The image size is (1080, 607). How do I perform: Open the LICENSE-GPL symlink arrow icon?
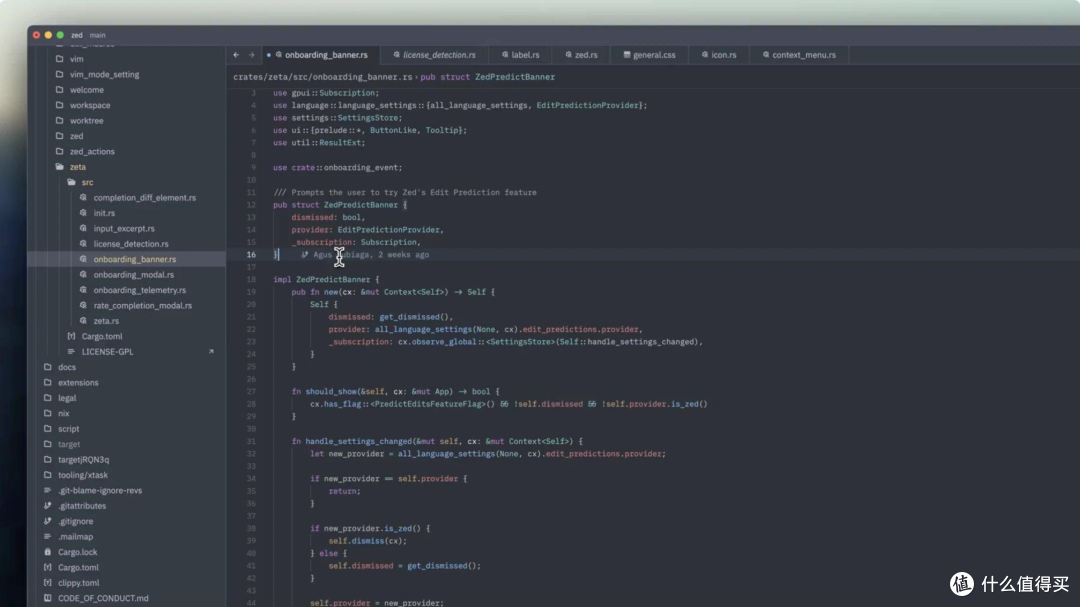click(211, 351)
